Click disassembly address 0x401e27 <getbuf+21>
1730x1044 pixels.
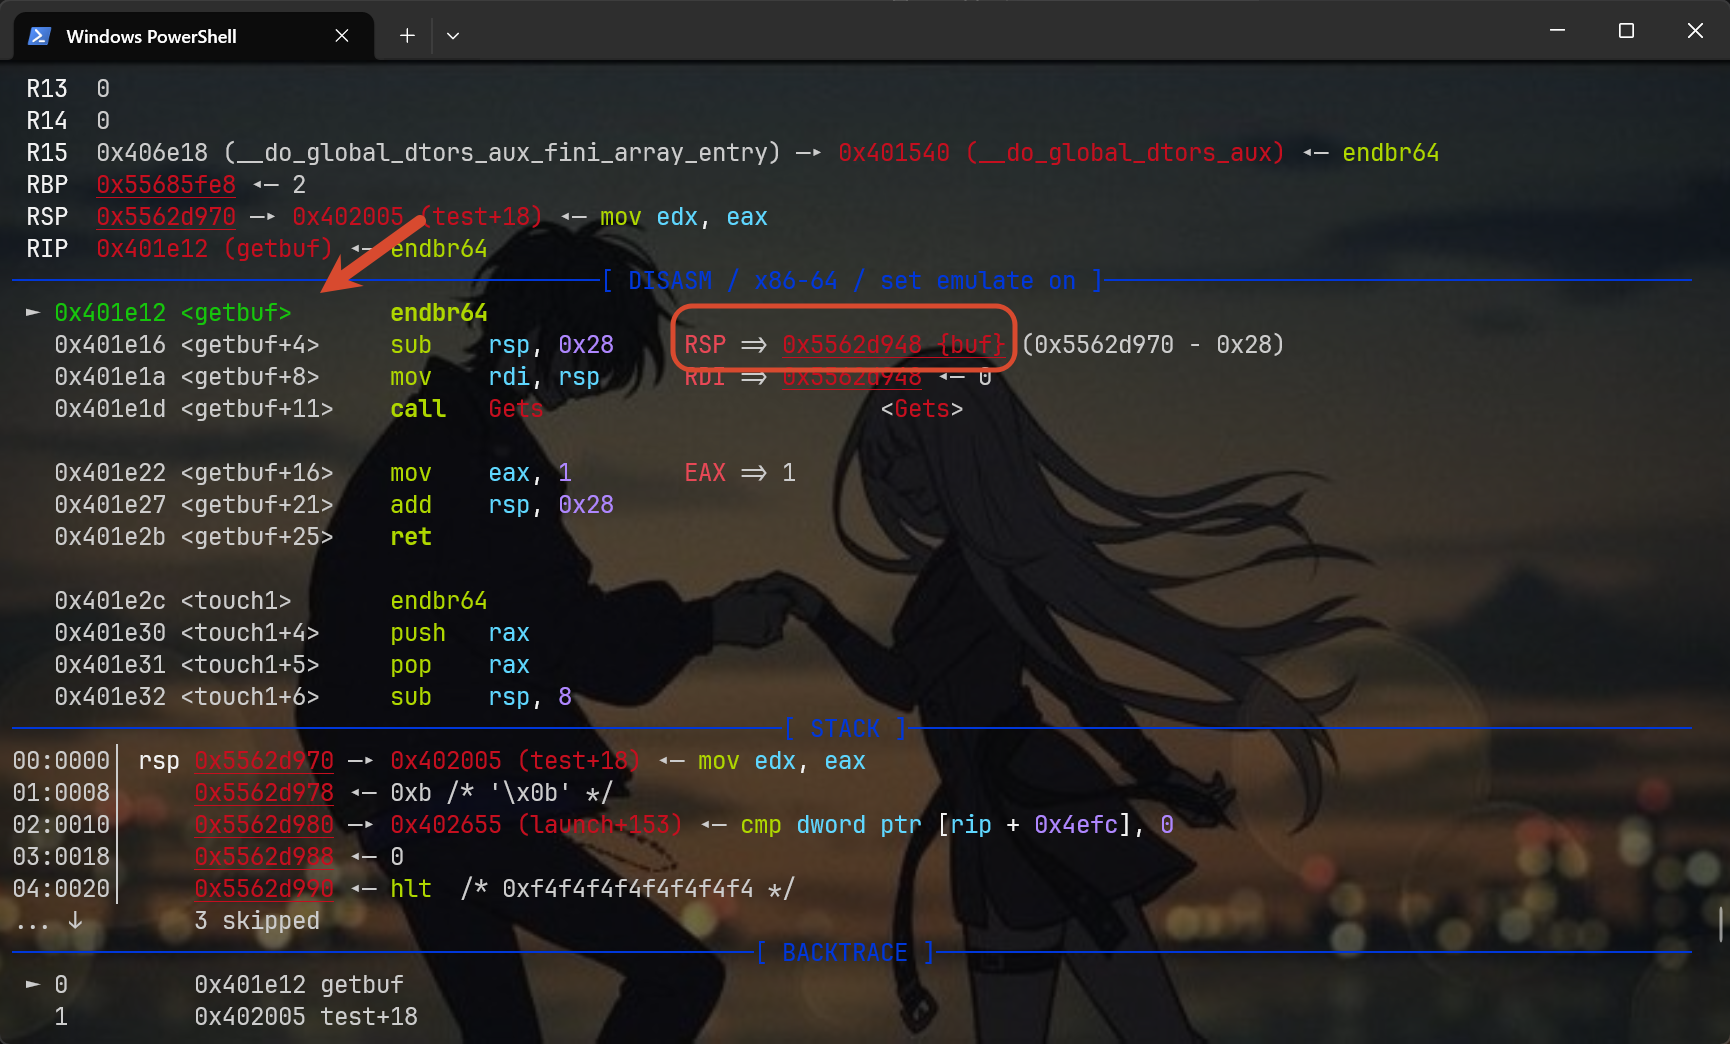194,505
